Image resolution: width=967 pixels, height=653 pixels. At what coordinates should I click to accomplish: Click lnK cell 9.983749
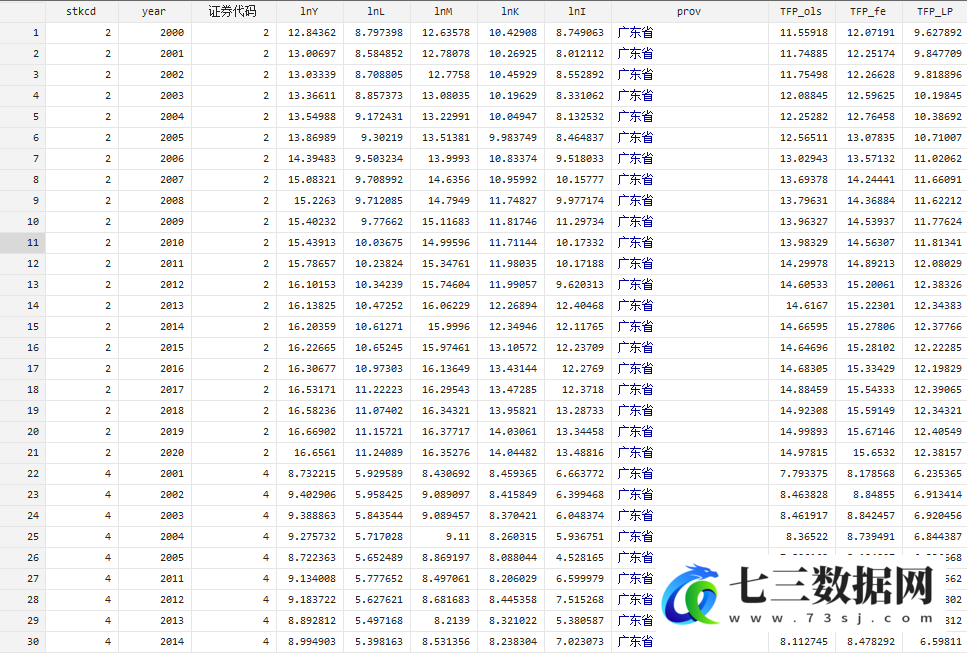click(x=512, y=138)
